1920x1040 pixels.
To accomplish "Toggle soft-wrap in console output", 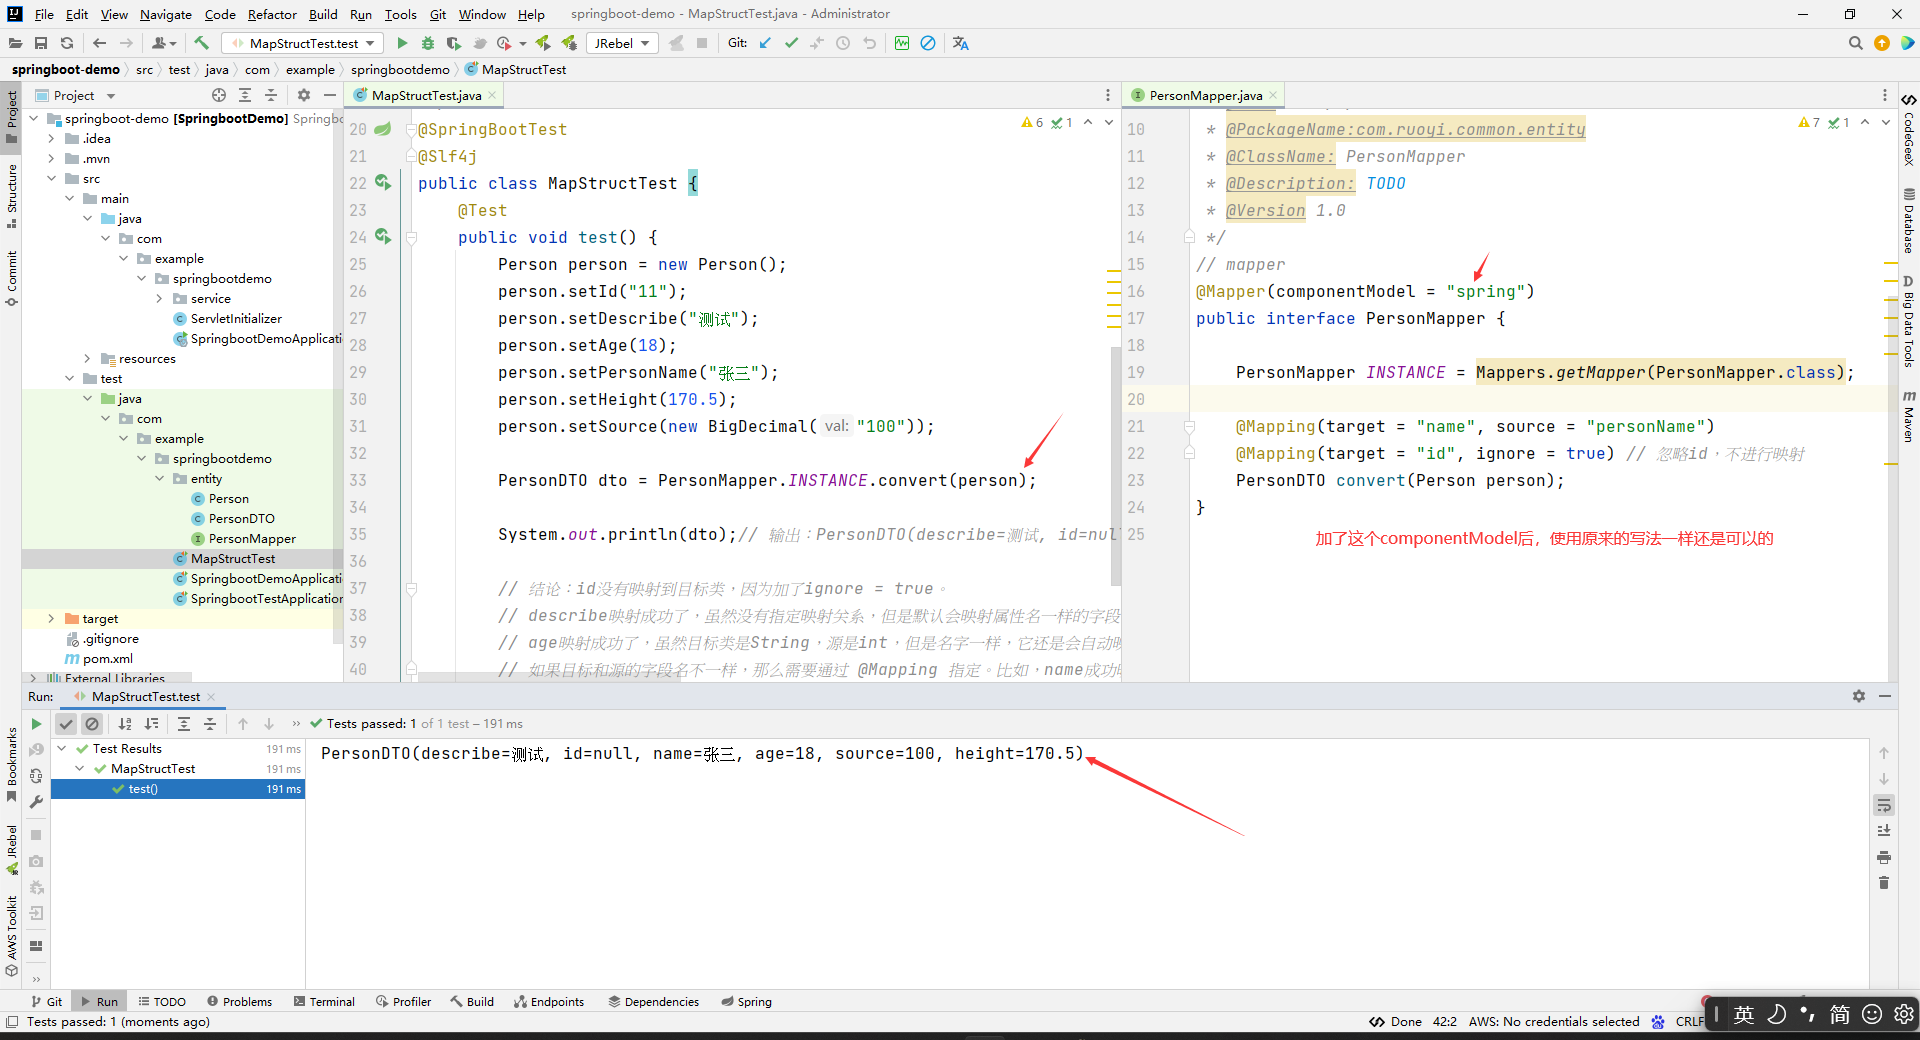I will [1884, 805].
